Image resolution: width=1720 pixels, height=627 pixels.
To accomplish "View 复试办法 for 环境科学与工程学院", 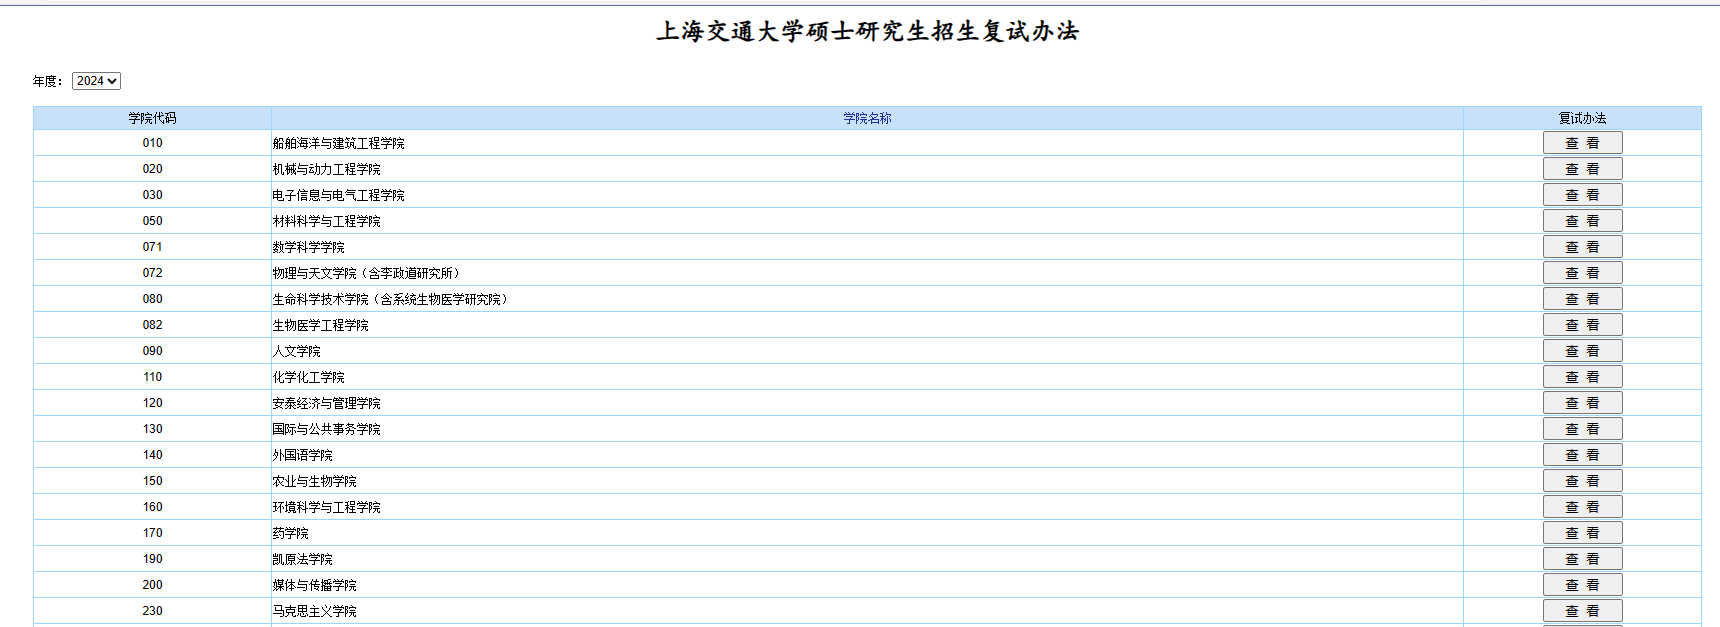I will [1582, 507].
